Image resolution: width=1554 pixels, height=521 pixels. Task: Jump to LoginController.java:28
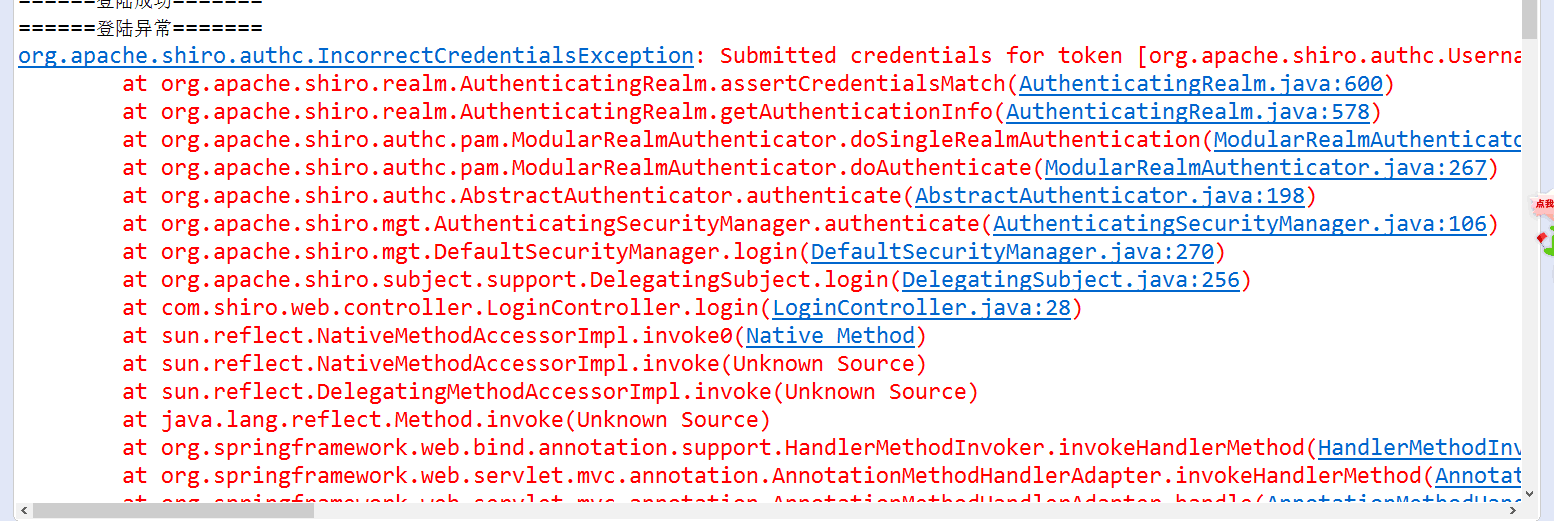[921, 308]
